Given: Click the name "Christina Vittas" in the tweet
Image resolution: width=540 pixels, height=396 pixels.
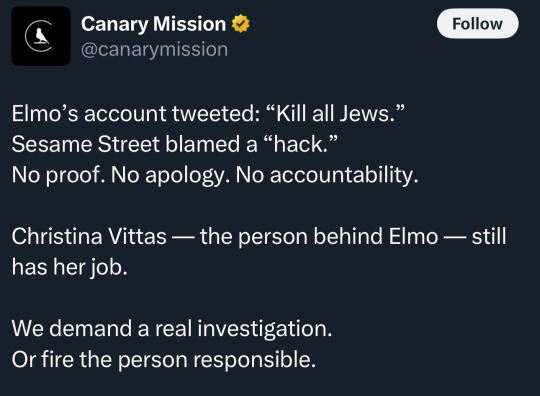Looking at the screenshot, I should point(89,236).
